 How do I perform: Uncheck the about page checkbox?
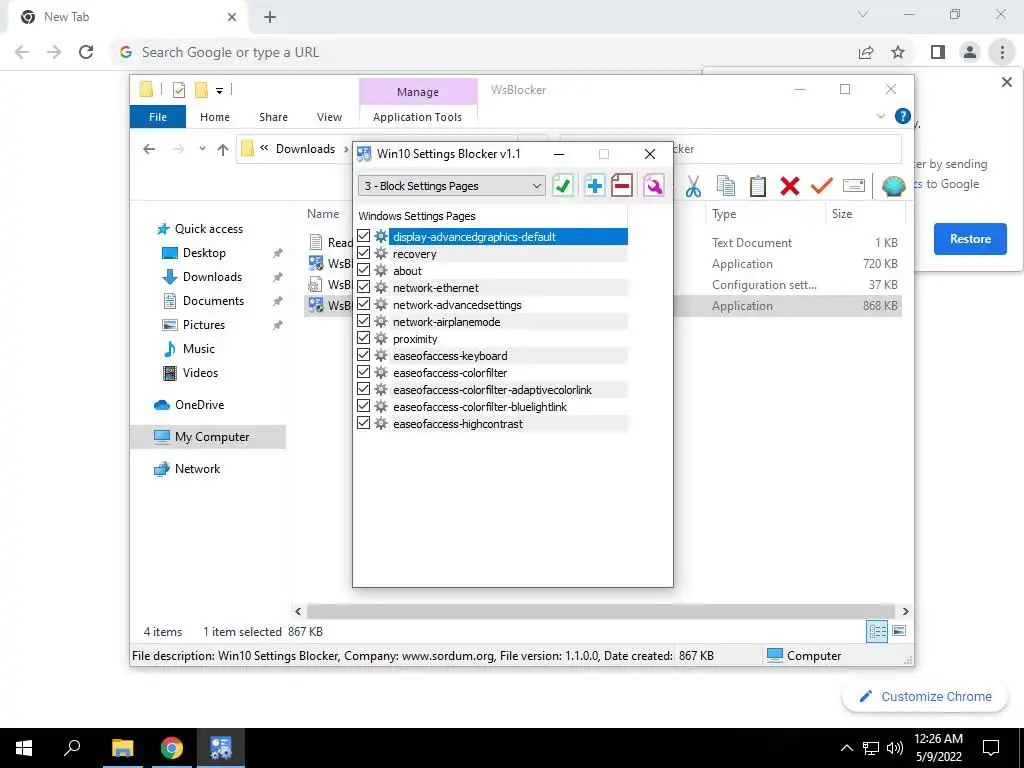364,270
